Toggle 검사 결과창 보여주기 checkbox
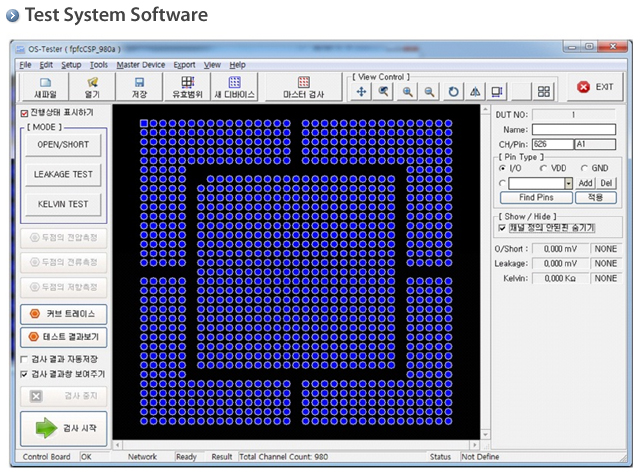This screenshot has width=640, height=476. (x=24, y=374)
